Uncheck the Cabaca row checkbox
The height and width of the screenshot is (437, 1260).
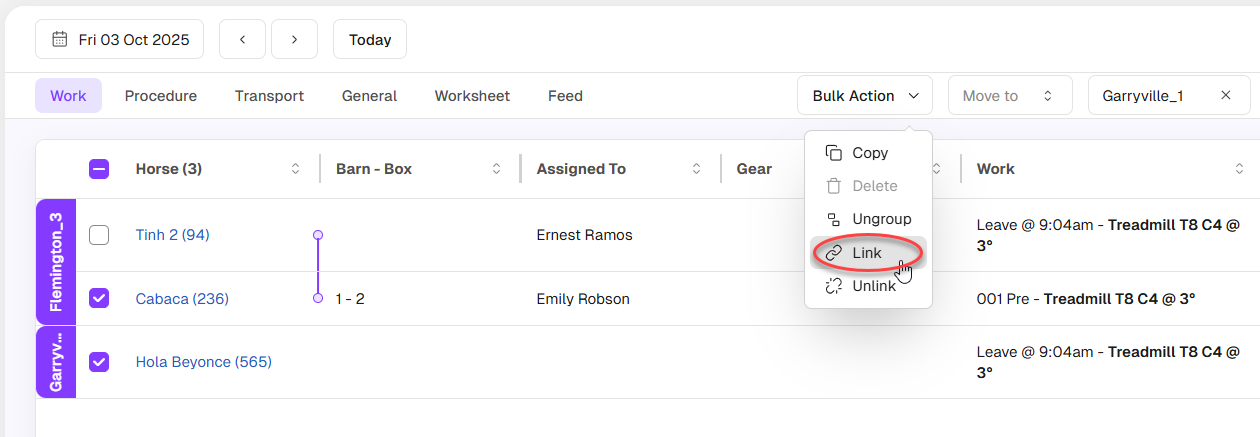[x=99, y=298]
